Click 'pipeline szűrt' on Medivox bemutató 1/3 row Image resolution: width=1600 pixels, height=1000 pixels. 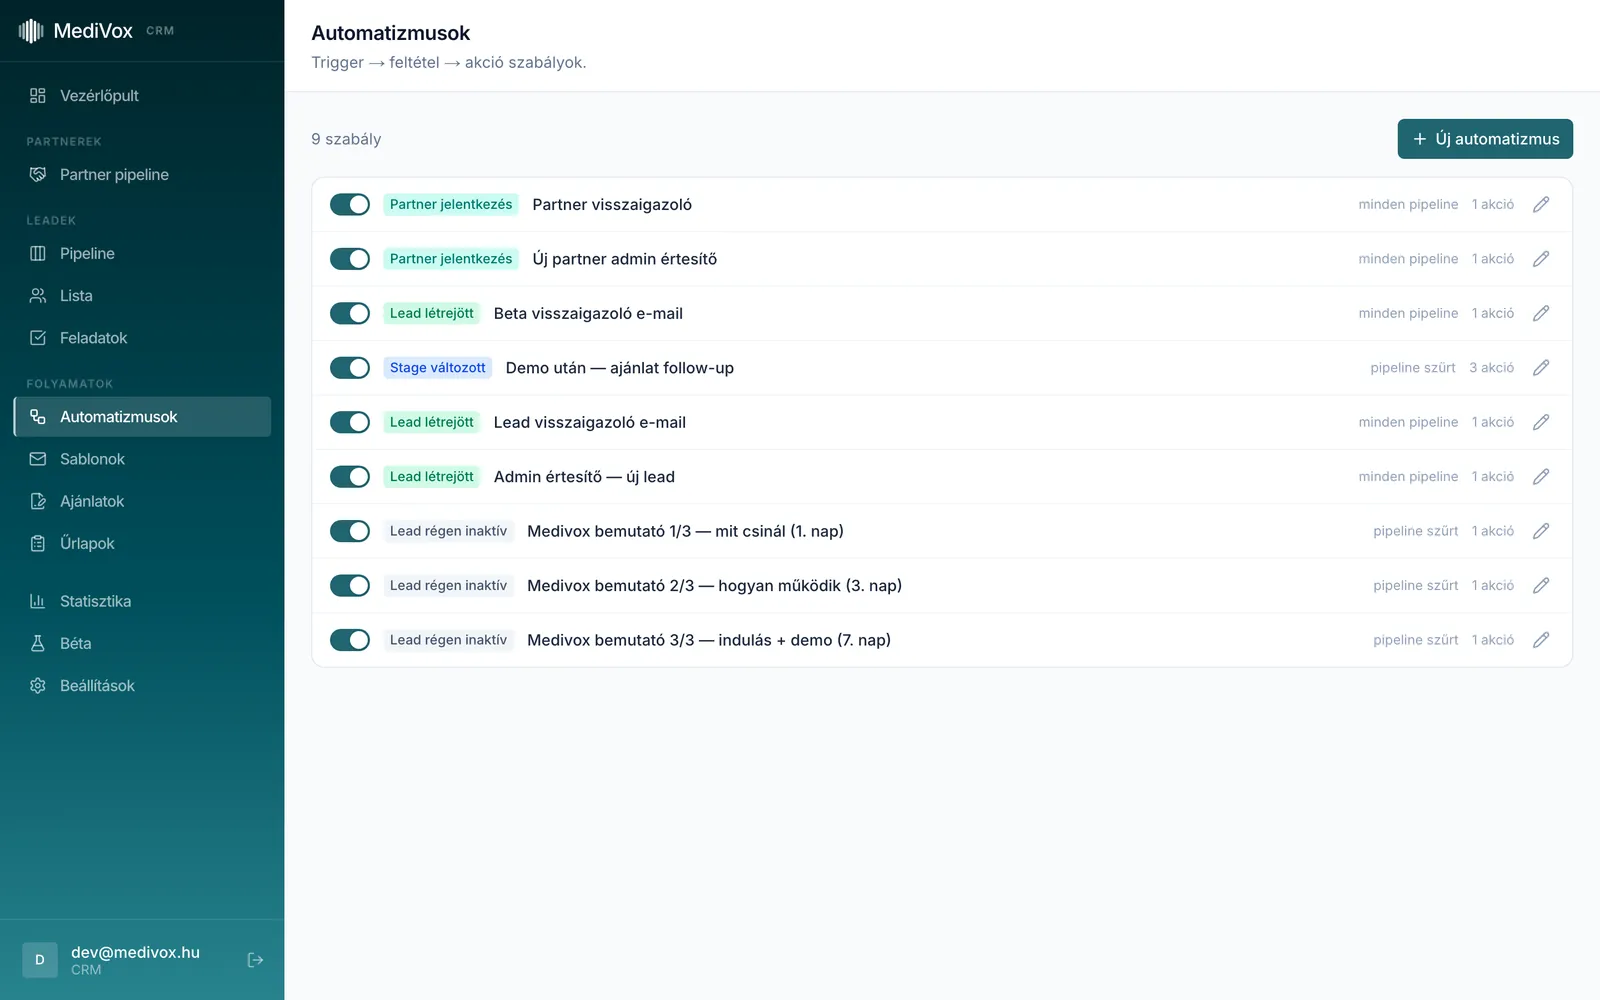(x=1415, y=531)
